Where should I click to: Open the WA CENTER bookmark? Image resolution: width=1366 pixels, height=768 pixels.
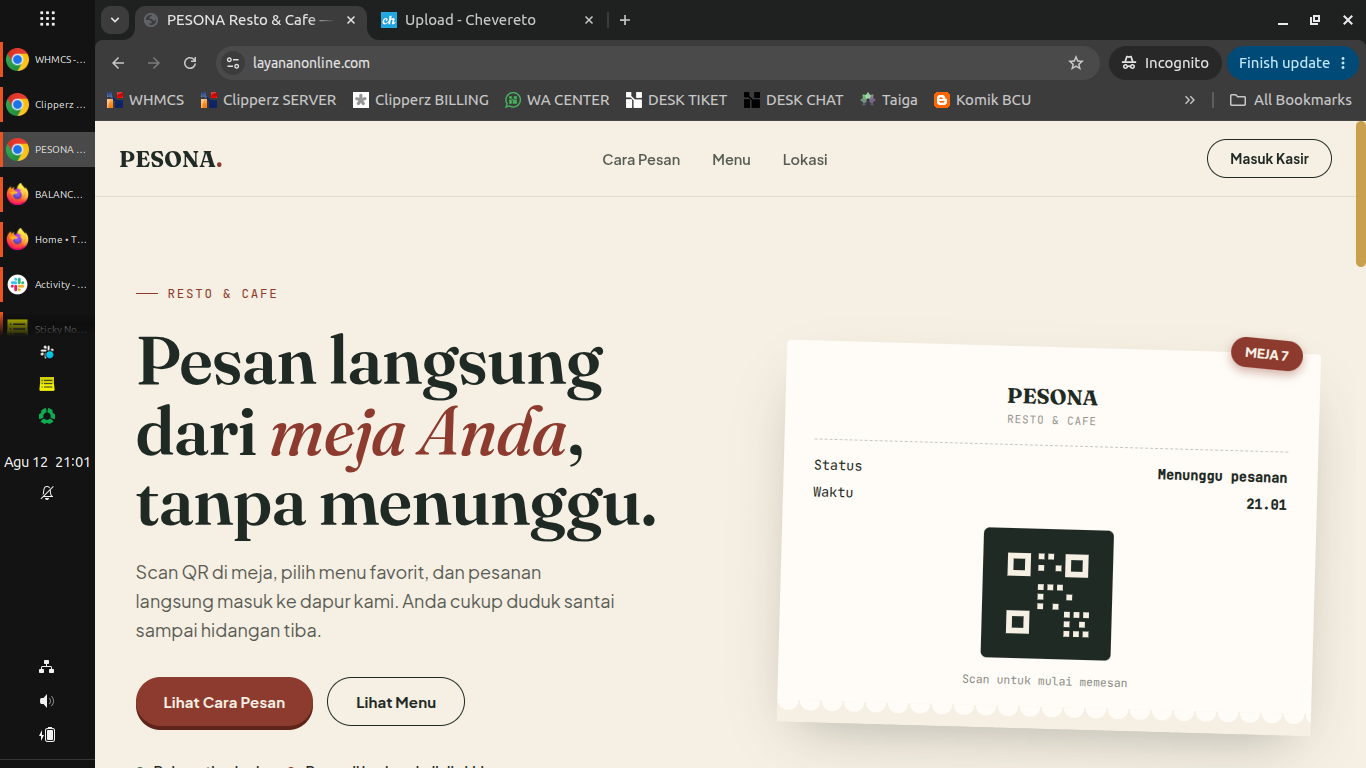pos(557,100)
